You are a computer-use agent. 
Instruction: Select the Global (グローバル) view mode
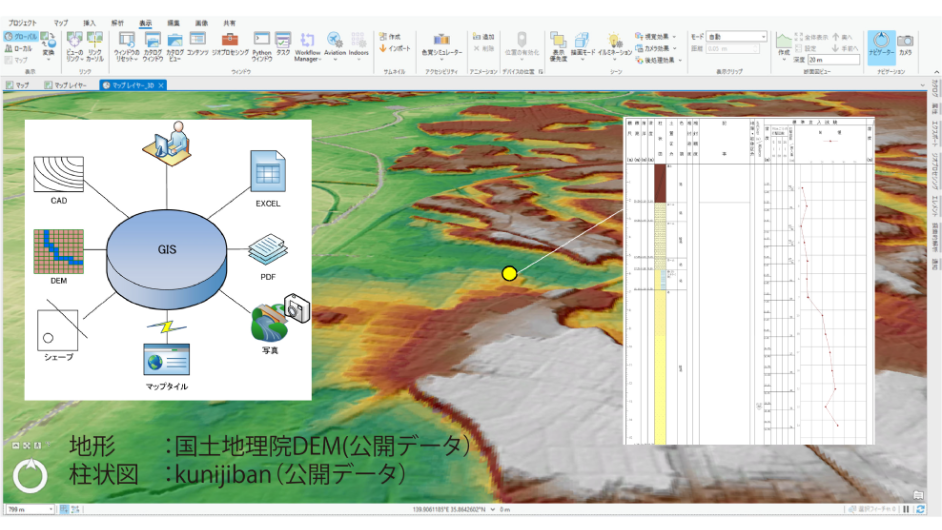point(19,36)
